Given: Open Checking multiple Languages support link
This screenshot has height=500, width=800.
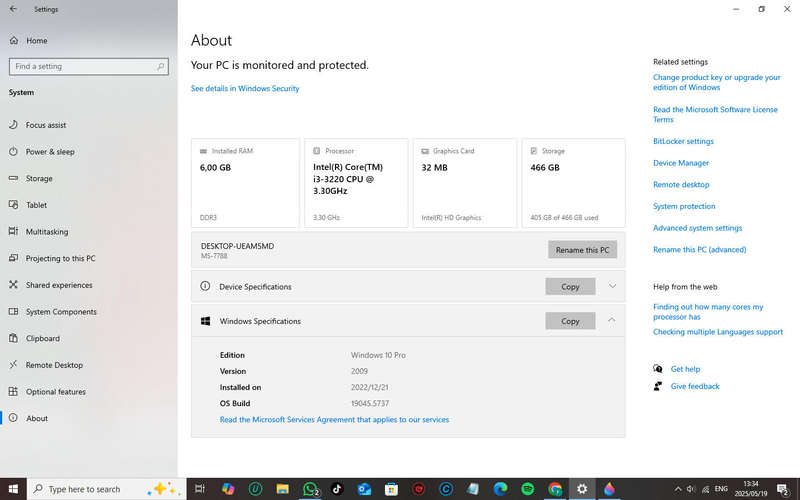Looking at the screenshot, I should [x=718, y=332].
